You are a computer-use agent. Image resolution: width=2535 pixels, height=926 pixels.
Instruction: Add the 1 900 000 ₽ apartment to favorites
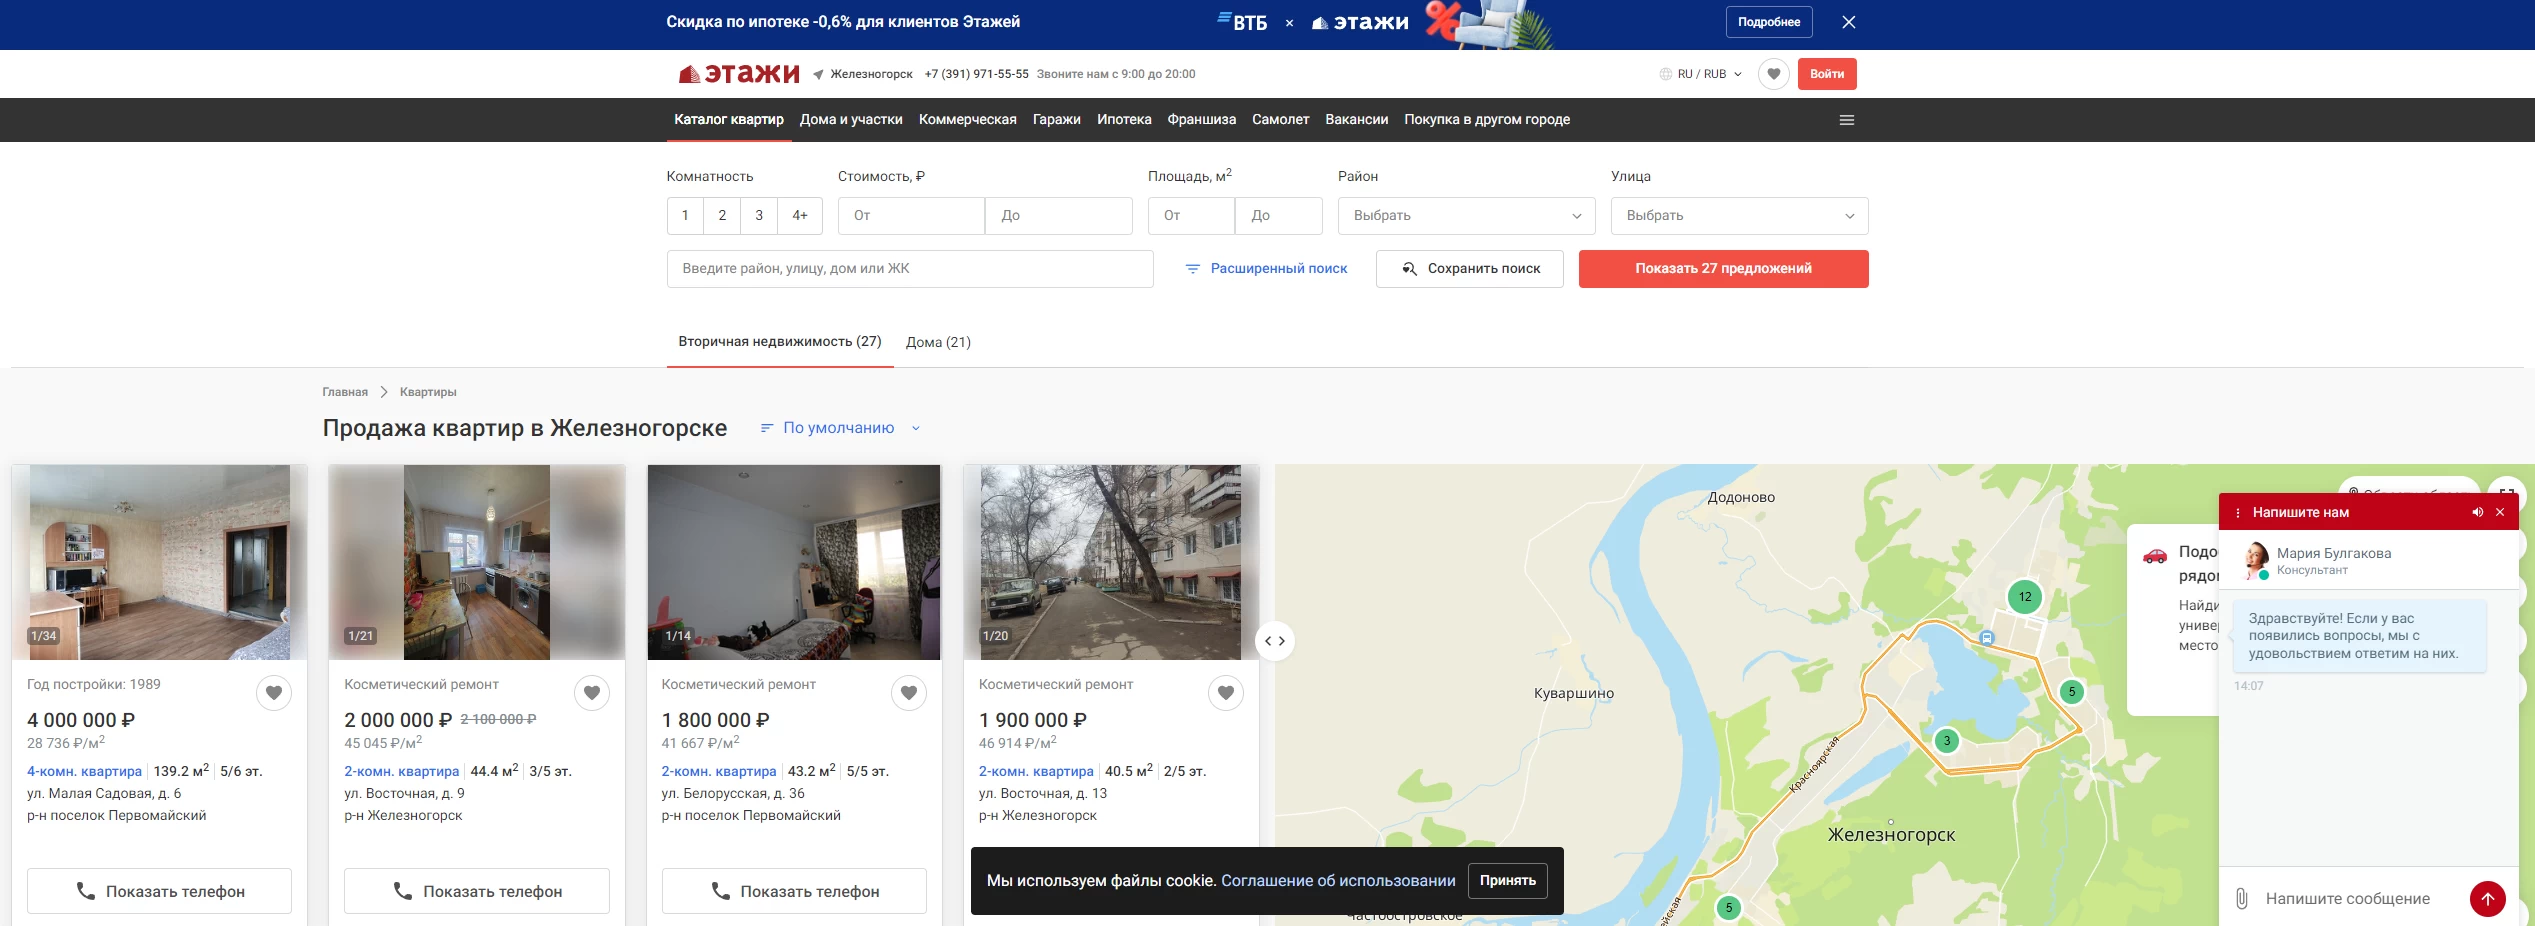[x=1226, y=692]
